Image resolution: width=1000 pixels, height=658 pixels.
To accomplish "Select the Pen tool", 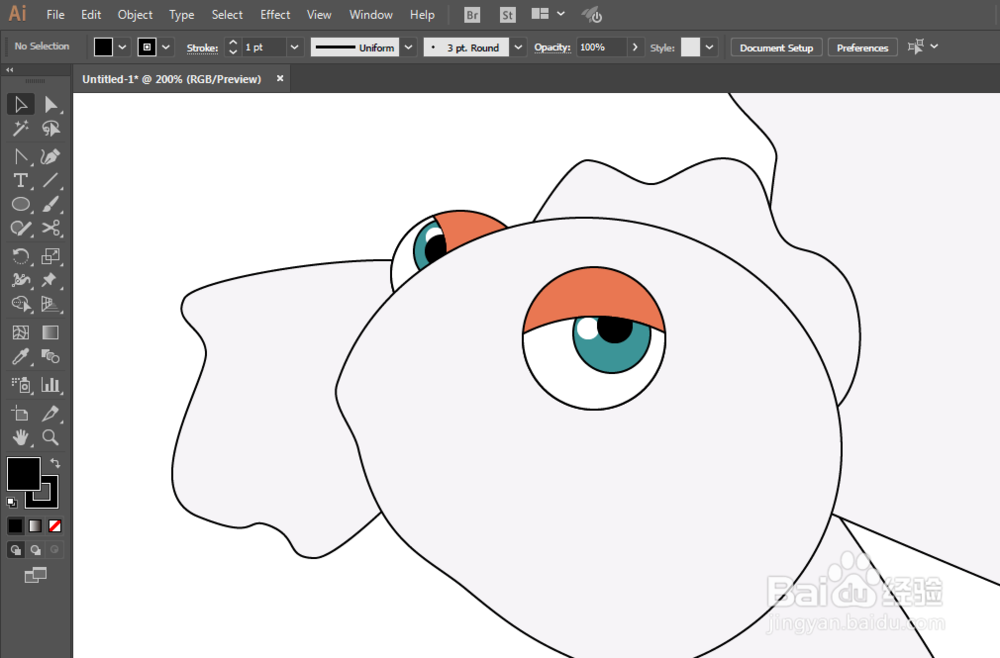I will tap(20, 157).
